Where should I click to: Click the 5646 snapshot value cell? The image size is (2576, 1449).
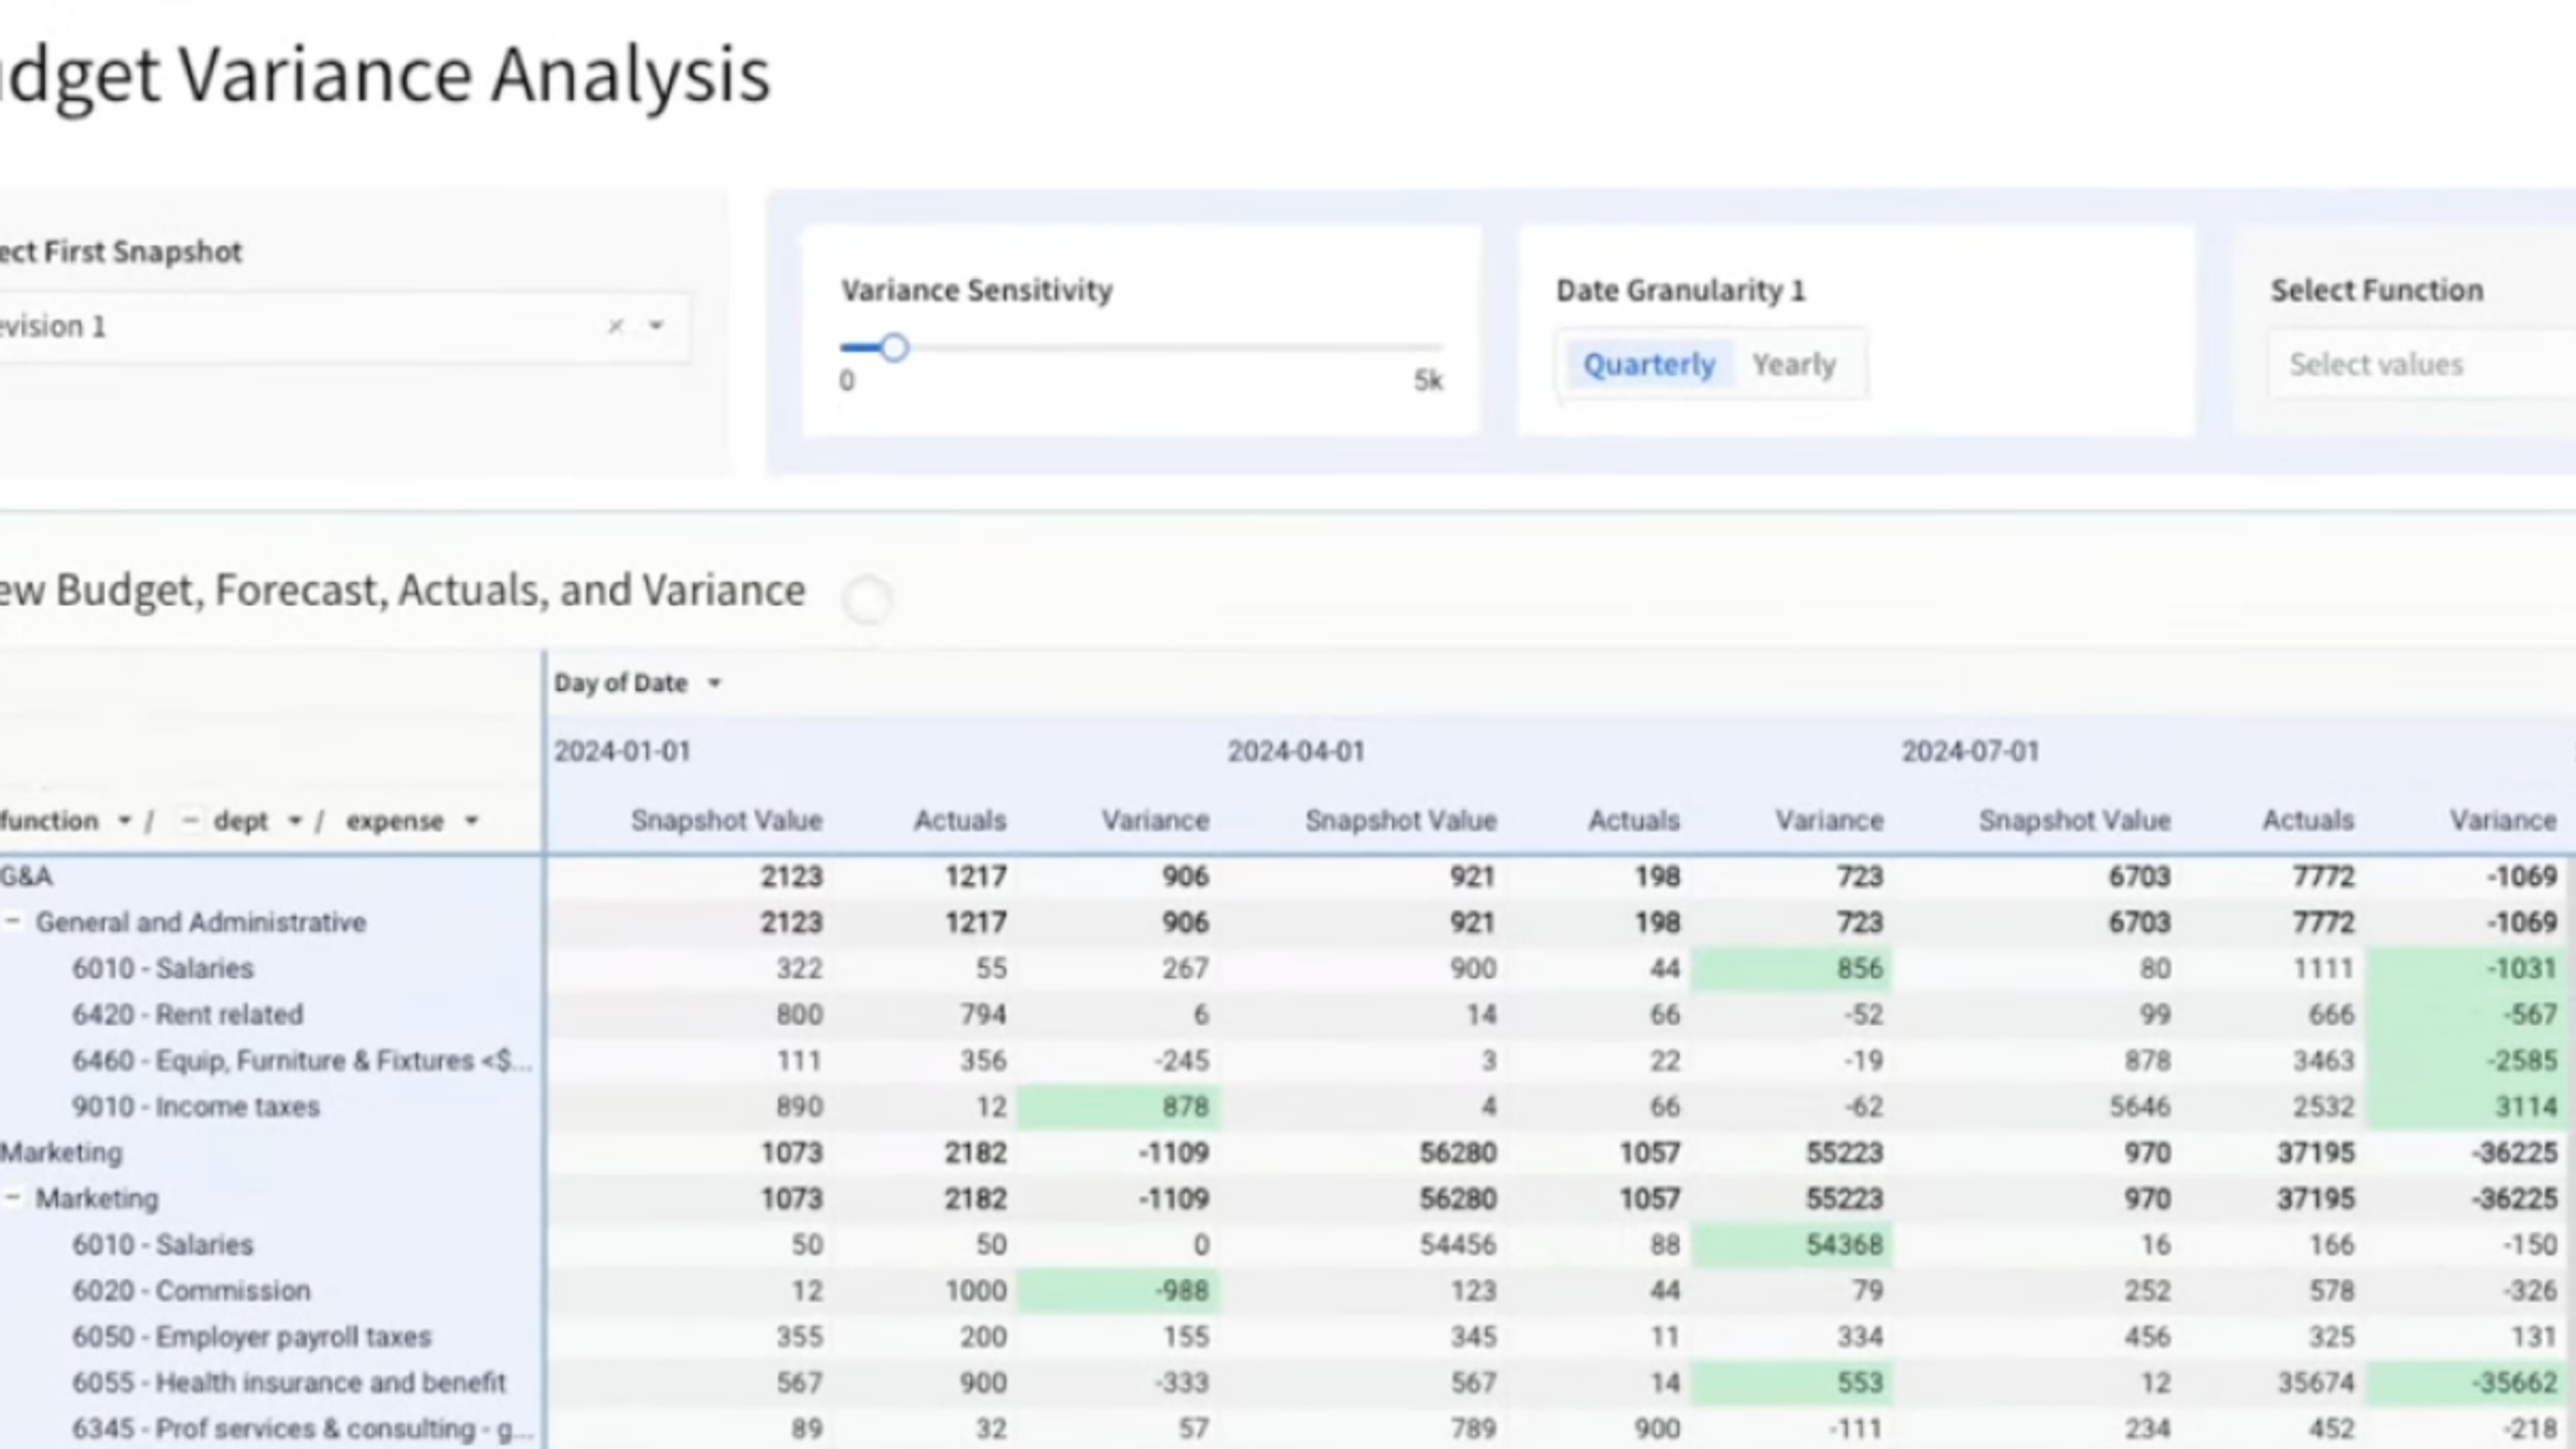tap(2139, 1106)
